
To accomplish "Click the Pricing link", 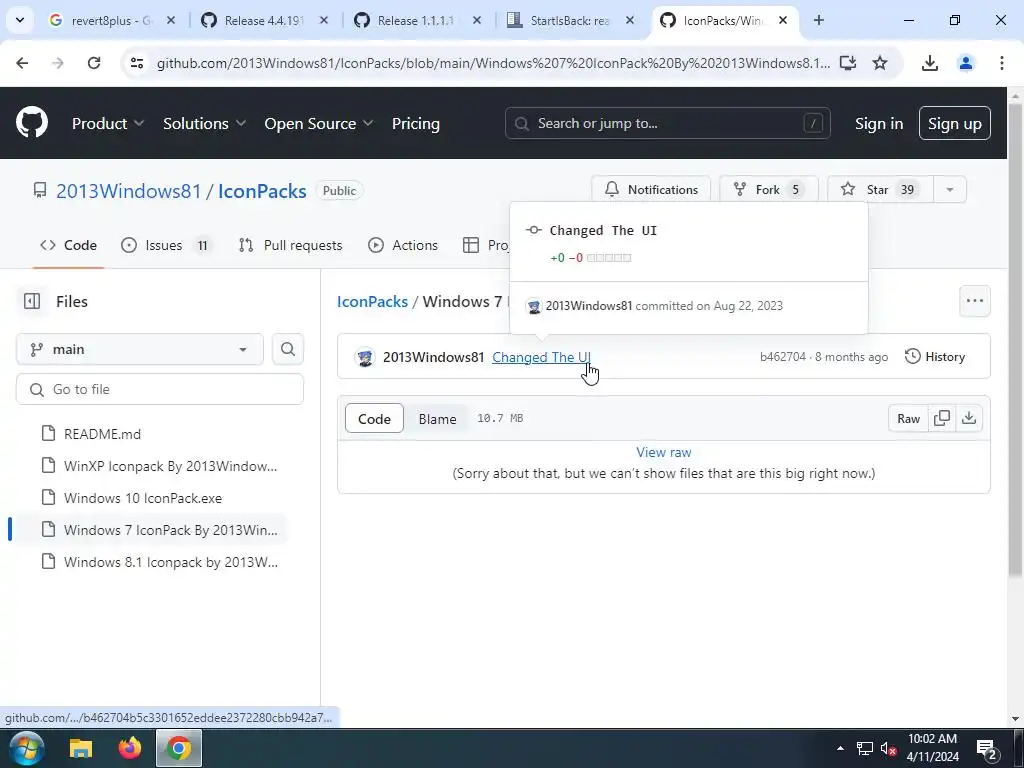I will (415, 123).
